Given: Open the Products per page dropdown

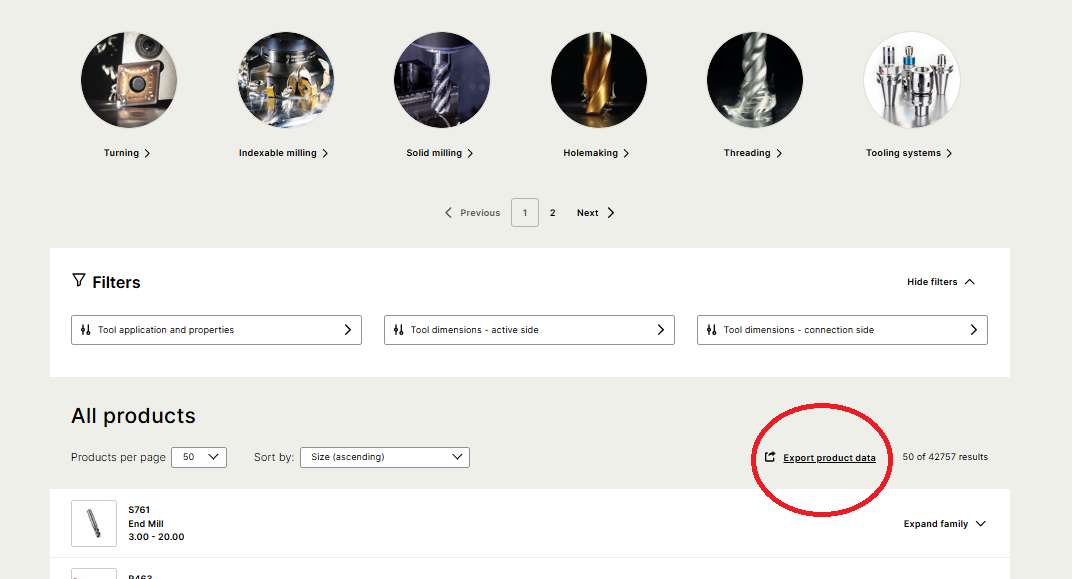Looking at the screenshot, I should point(199,457).
